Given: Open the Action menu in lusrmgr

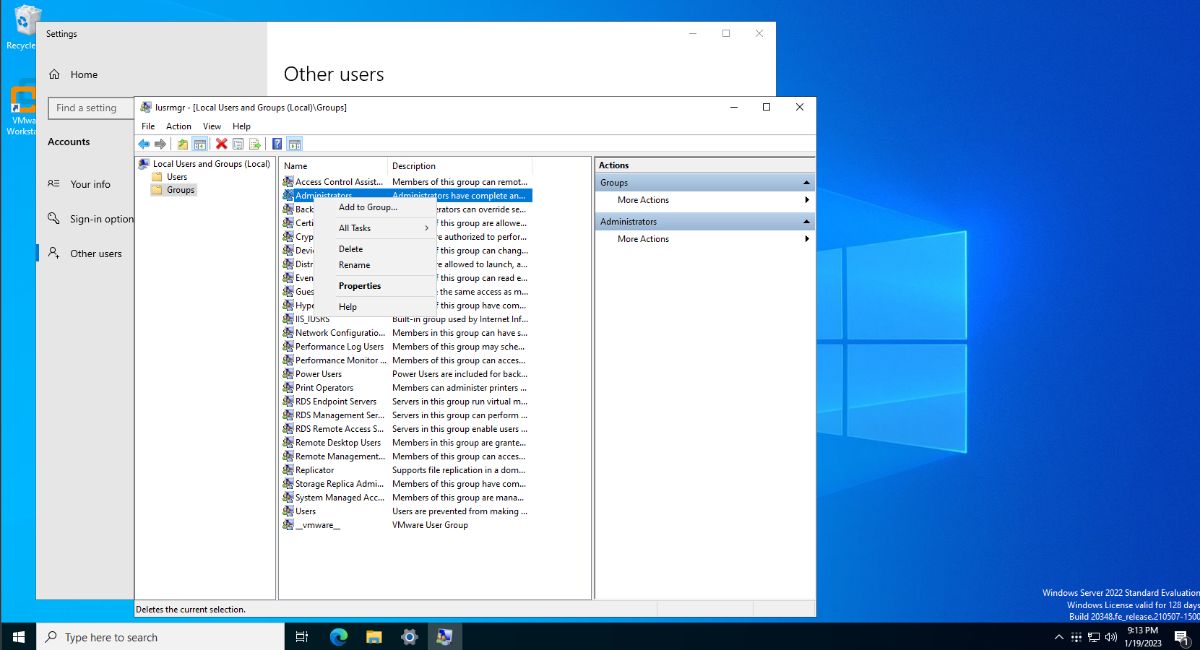Looking at the screenshot, I should coord(178,126).
